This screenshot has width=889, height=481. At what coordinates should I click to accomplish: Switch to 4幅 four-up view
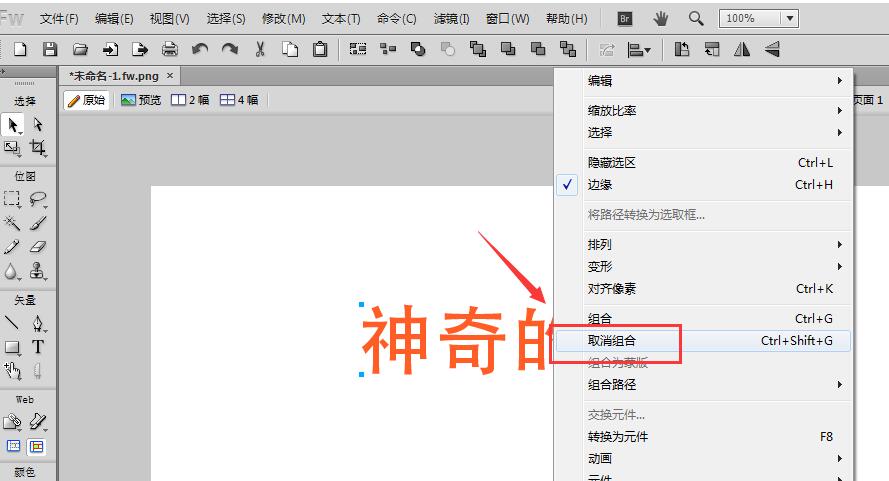pyautogui.click(x=239, y=100)
